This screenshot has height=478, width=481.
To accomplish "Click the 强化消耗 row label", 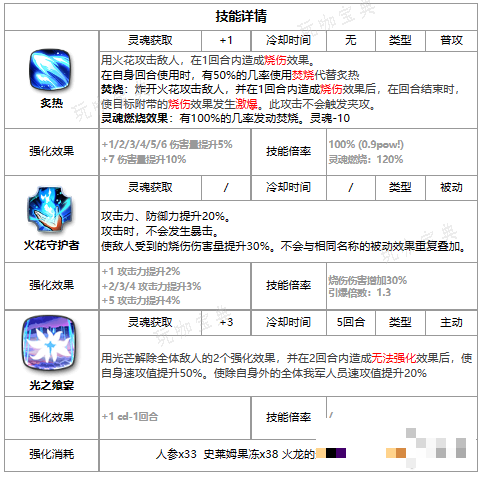I will coord(52,454).
